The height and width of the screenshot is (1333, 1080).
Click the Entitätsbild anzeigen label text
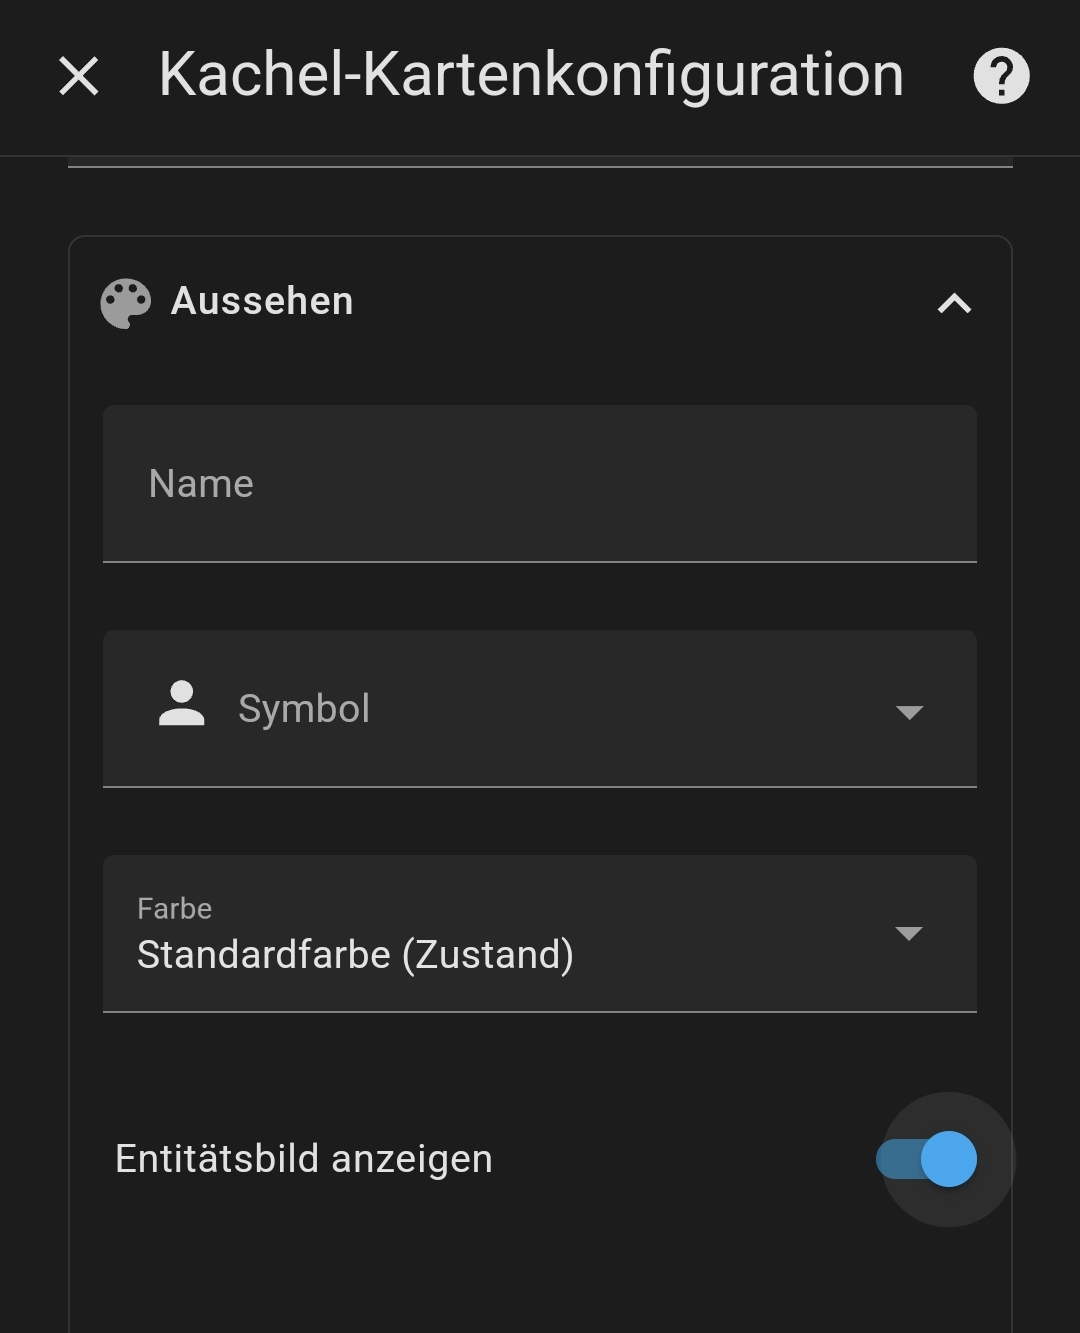(x=303, y=1159)
